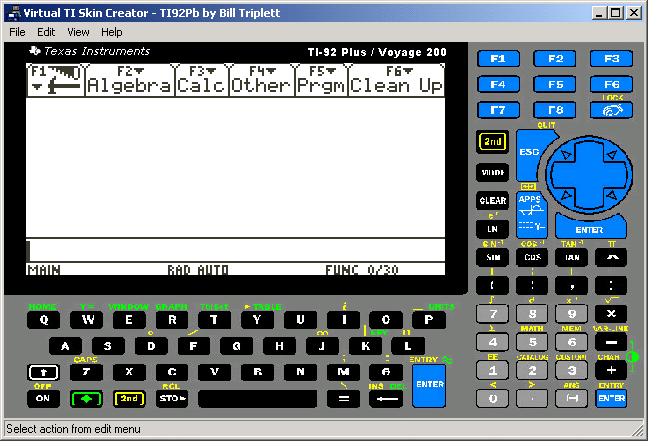Image resolution: width=648 pixels, height=441 pixels.
Task: Click the negative sign (−) key
Action: [572, 398]
